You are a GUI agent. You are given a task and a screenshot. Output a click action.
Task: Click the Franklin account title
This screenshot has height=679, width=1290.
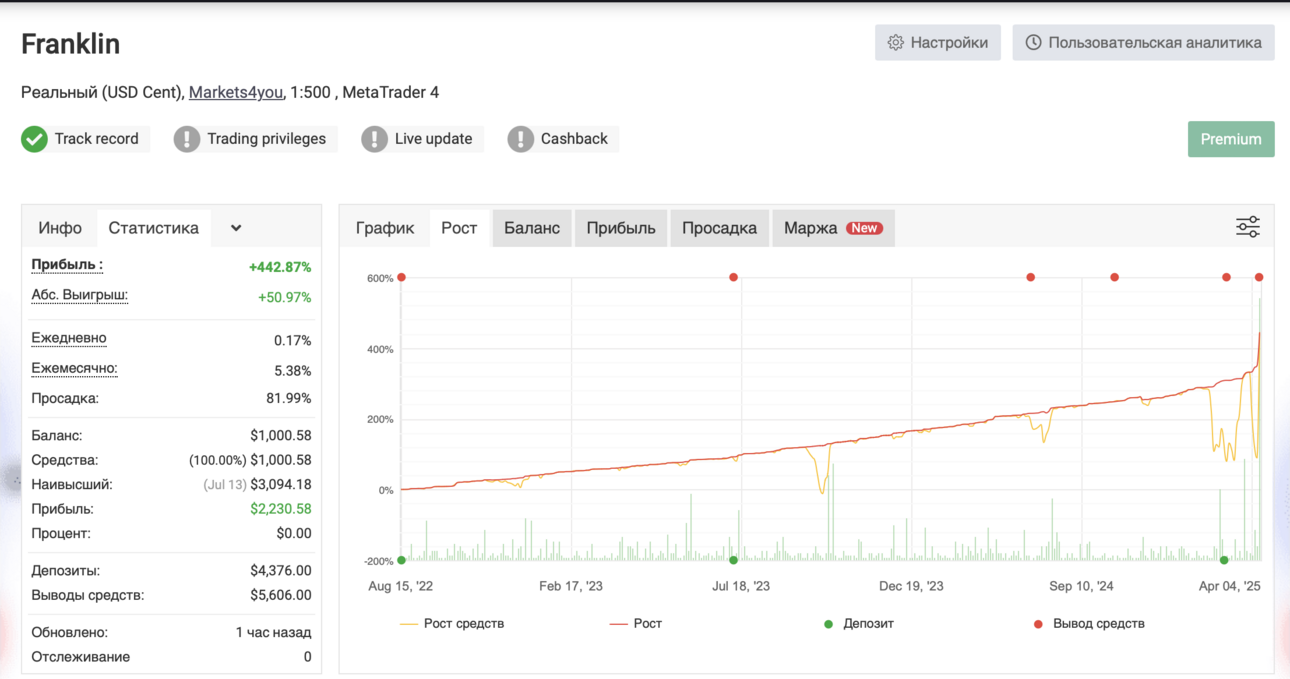tap(70, 44)
